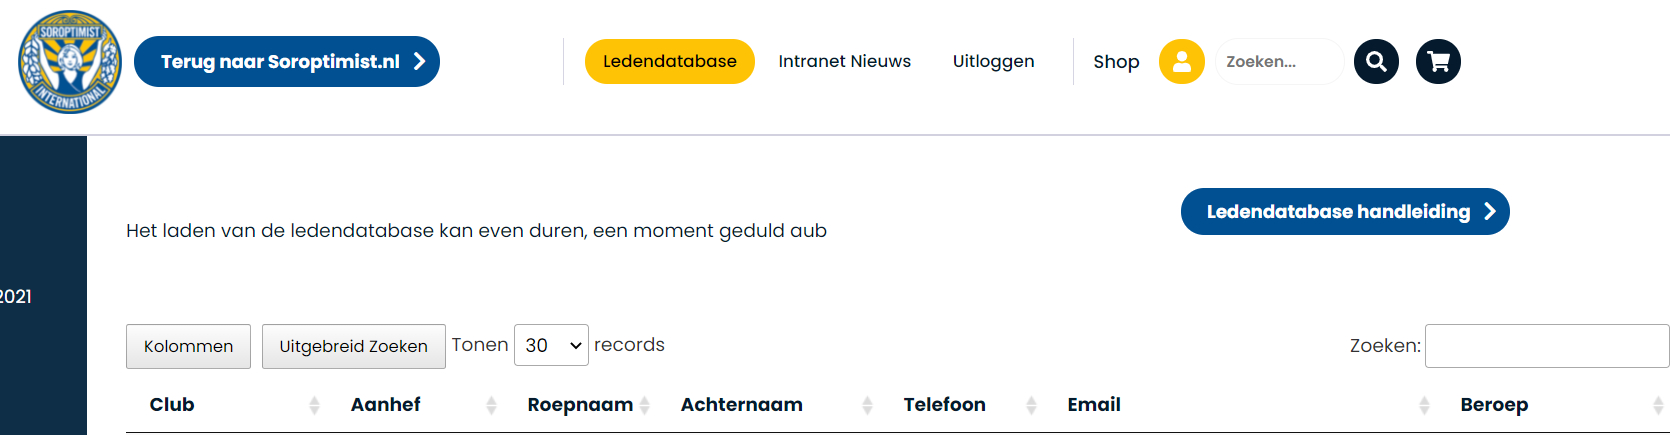Viewport: 1670px width, 435px height.
Task: Go to the Ledendatabase menu item
Action: (669, 62)
